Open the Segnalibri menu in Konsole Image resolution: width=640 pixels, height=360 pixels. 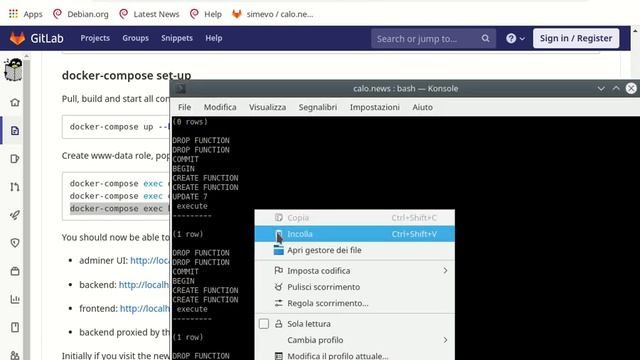pos(318,107)
